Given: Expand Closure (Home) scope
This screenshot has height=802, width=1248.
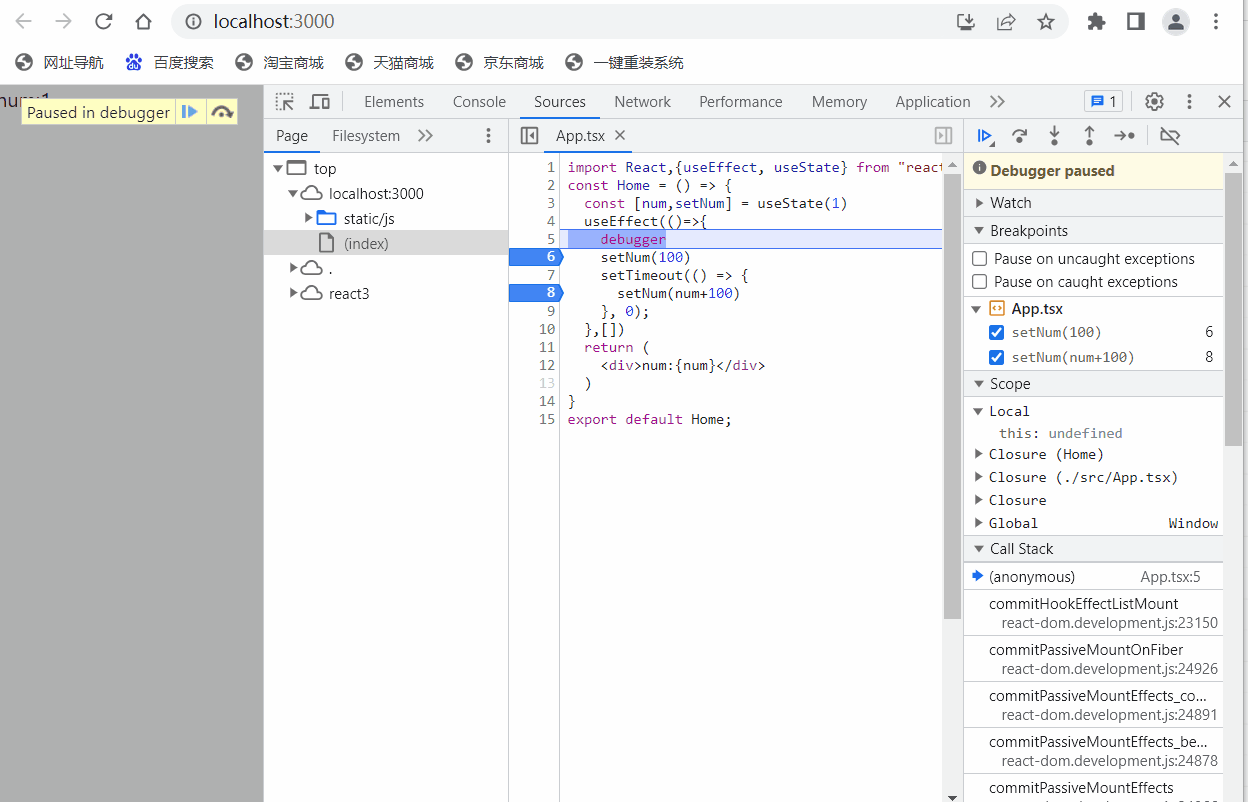Looking at the screenshot, I should (979, 454).
